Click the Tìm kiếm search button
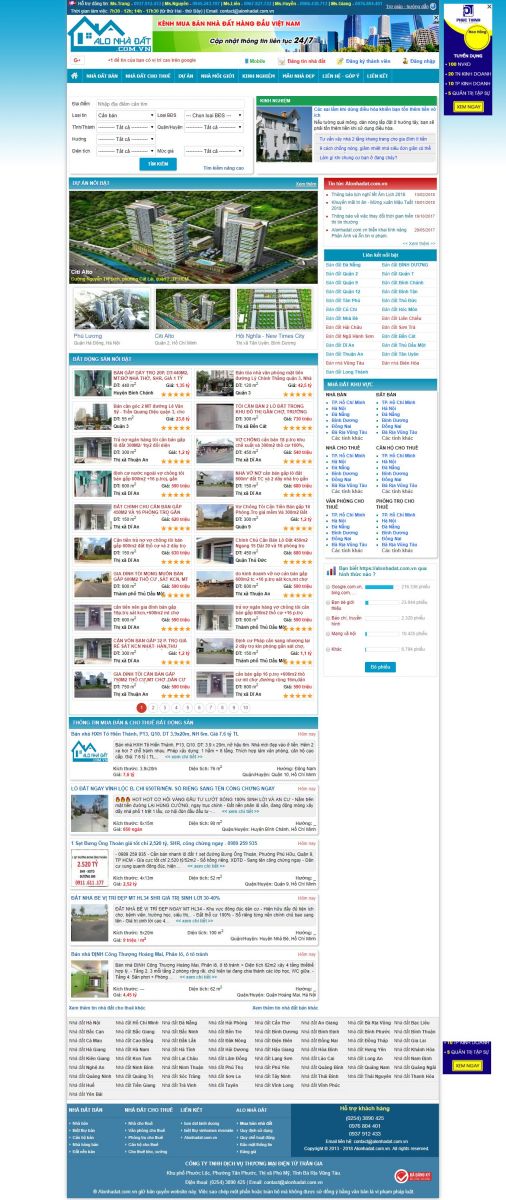This screenshot has height=1200, width=506. tap(157, 164)
